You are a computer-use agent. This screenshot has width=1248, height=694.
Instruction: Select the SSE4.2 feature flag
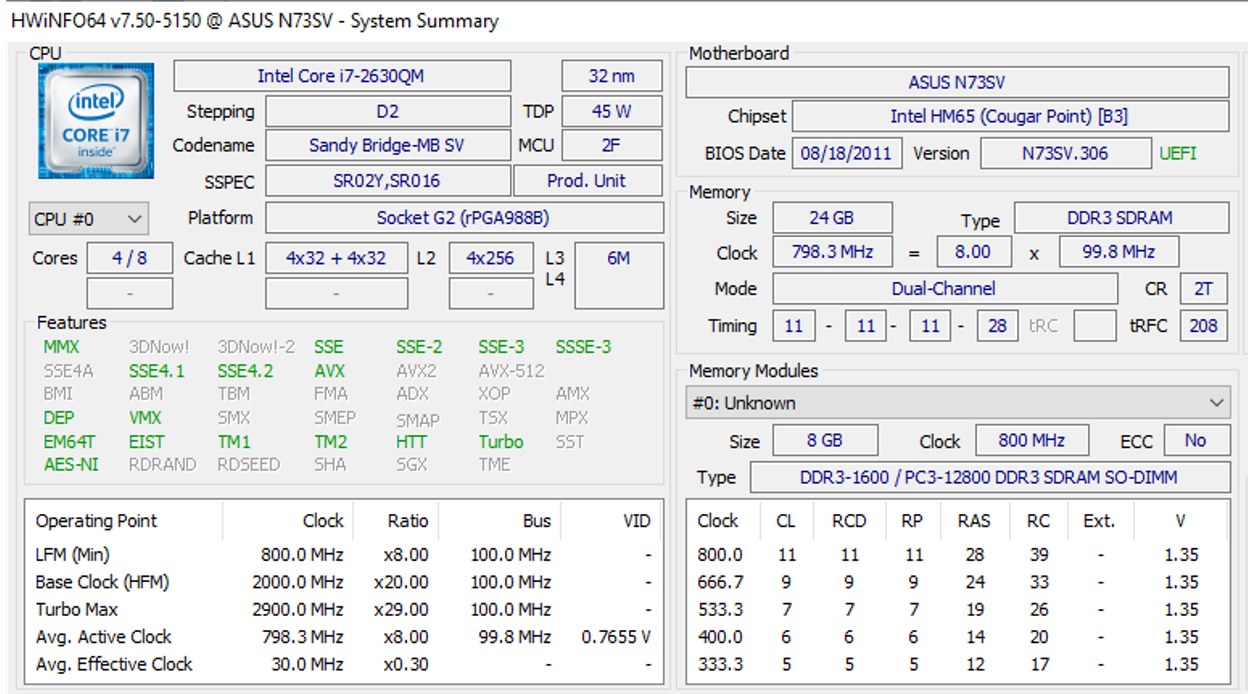coord(245,371)
